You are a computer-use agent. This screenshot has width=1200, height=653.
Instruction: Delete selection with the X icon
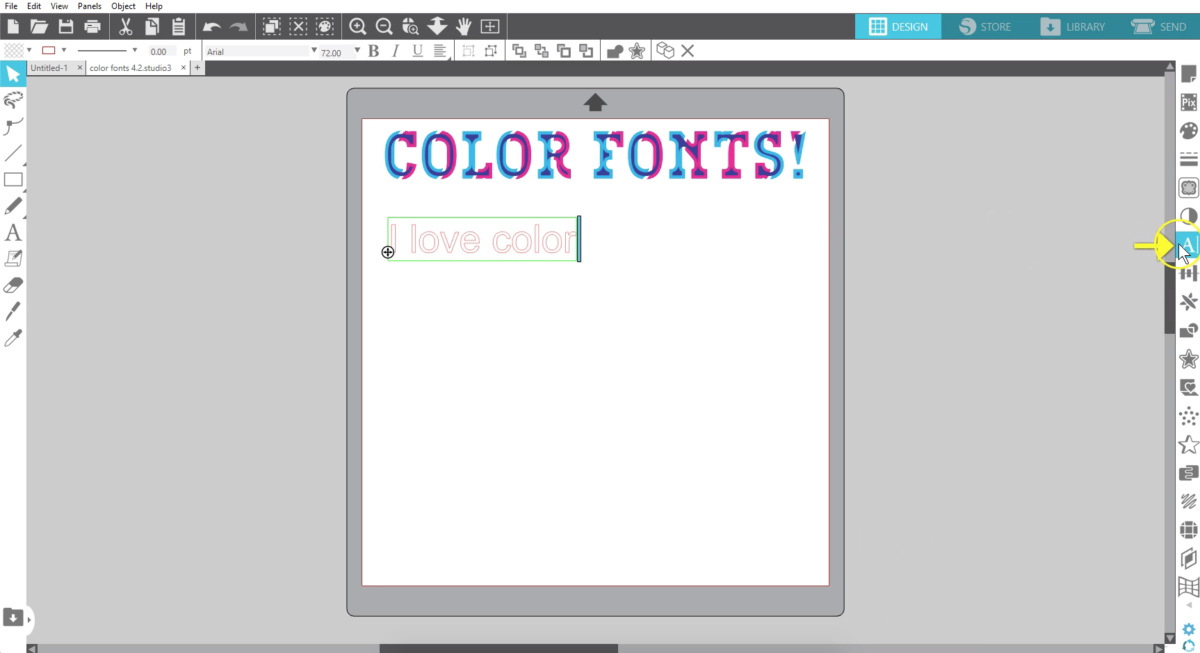(x=688, y=51)
